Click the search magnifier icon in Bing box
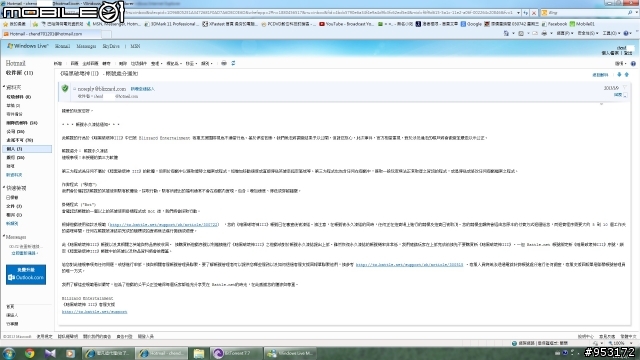Screen dimensions: 640x360 pyautogui.click(x=630, y=13)
